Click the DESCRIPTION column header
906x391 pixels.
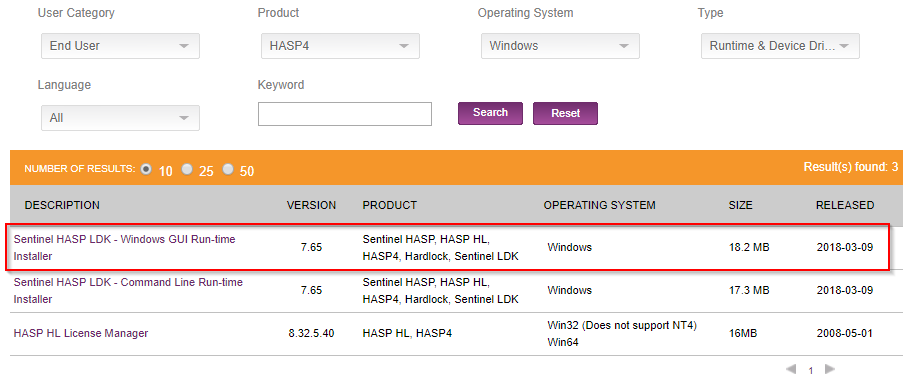62,205
